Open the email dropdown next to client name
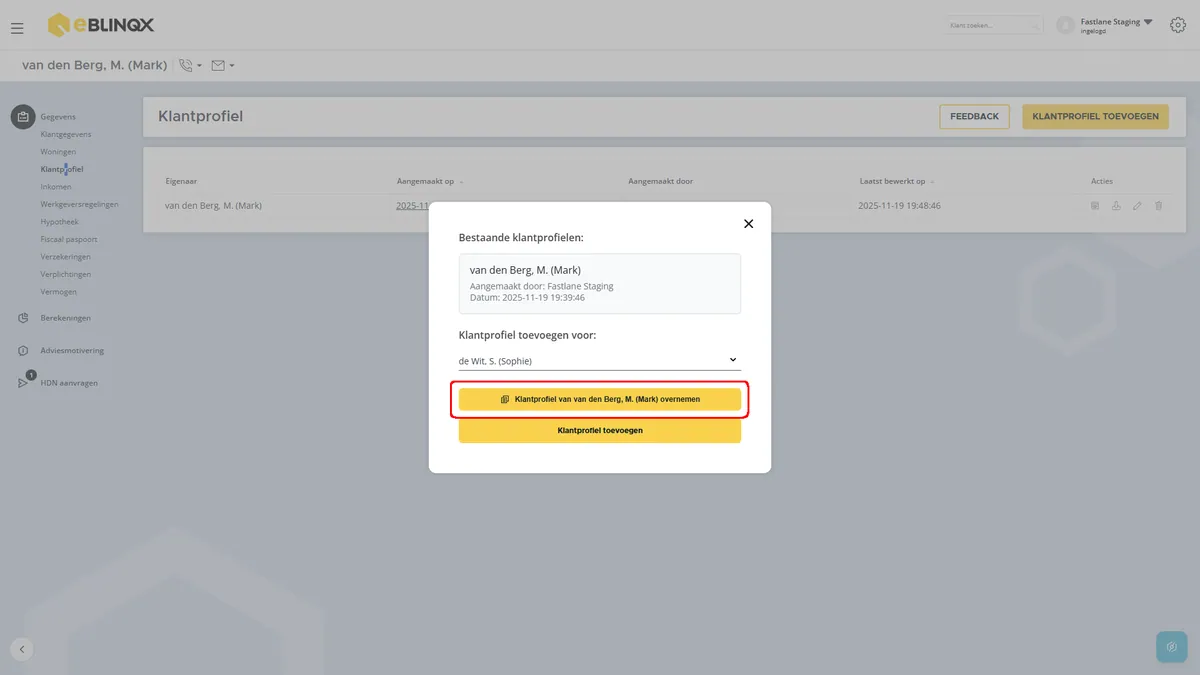This screenshot has width=1200, height=675. tap(223, 66)
